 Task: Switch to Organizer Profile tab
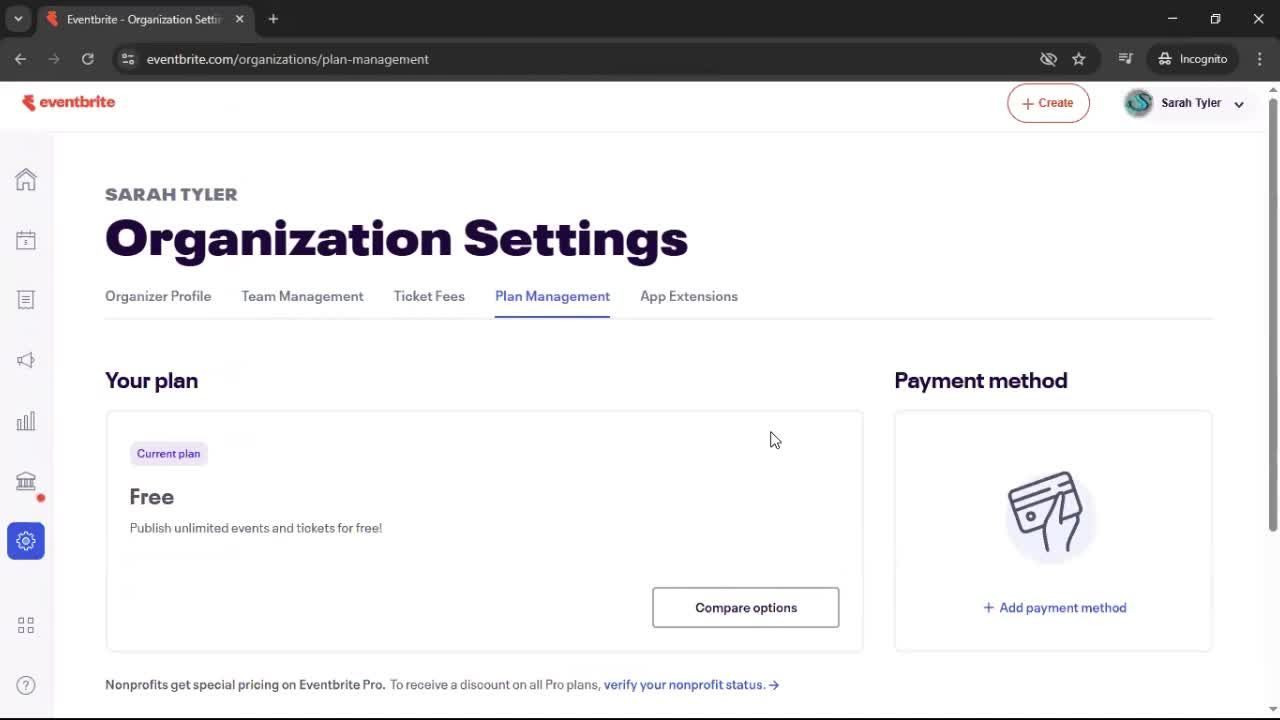[158, 296]
